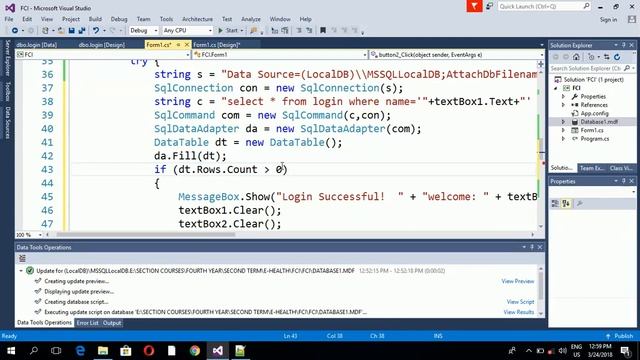
Task: Open the Build menu
Action: [95, 19]
